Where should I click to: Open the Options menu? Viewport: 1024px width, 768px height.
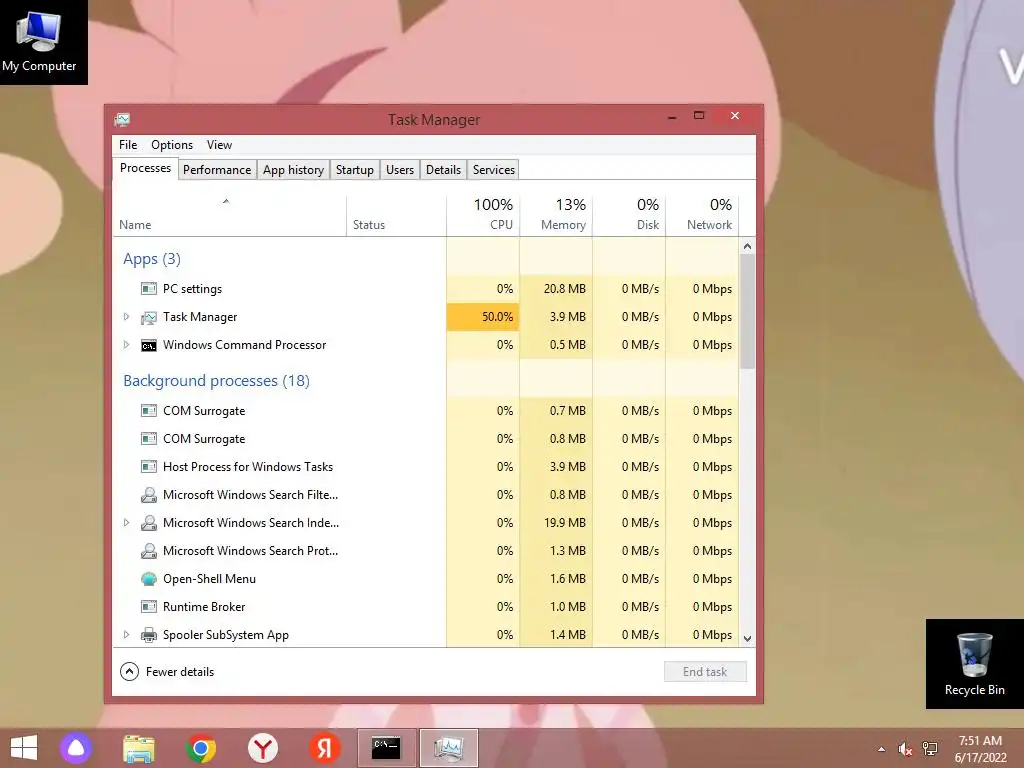pyautogui.click(x=172, y=145)
